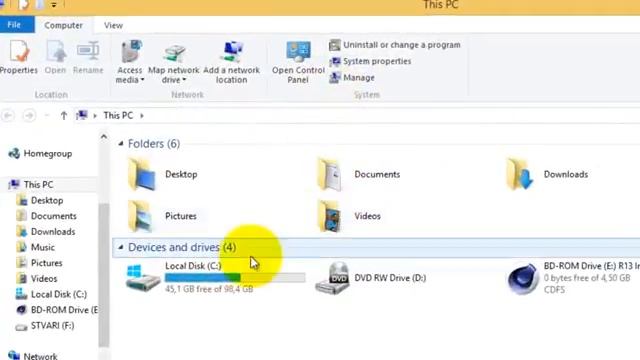
Task: Select Network in navigation pane
Action: click(x=33, y=356)
